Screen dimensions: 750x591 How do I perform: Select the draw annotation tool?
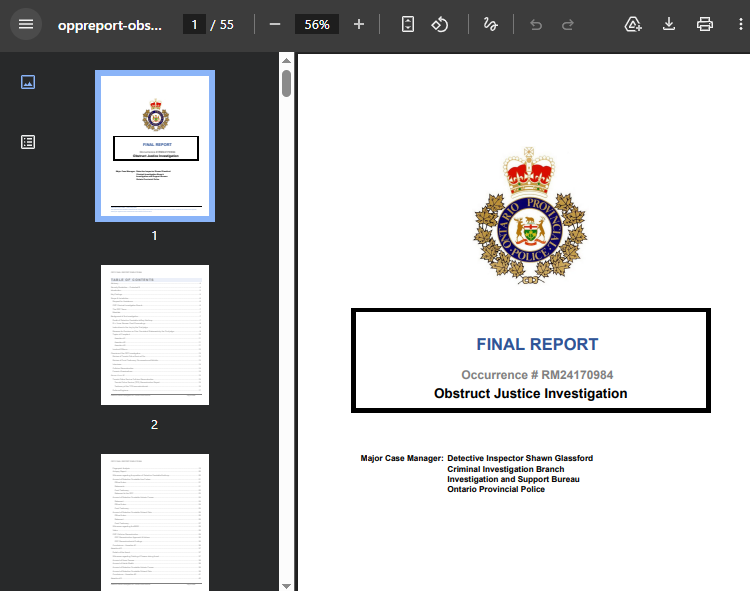pyautogui.click(x=490, y=24)
